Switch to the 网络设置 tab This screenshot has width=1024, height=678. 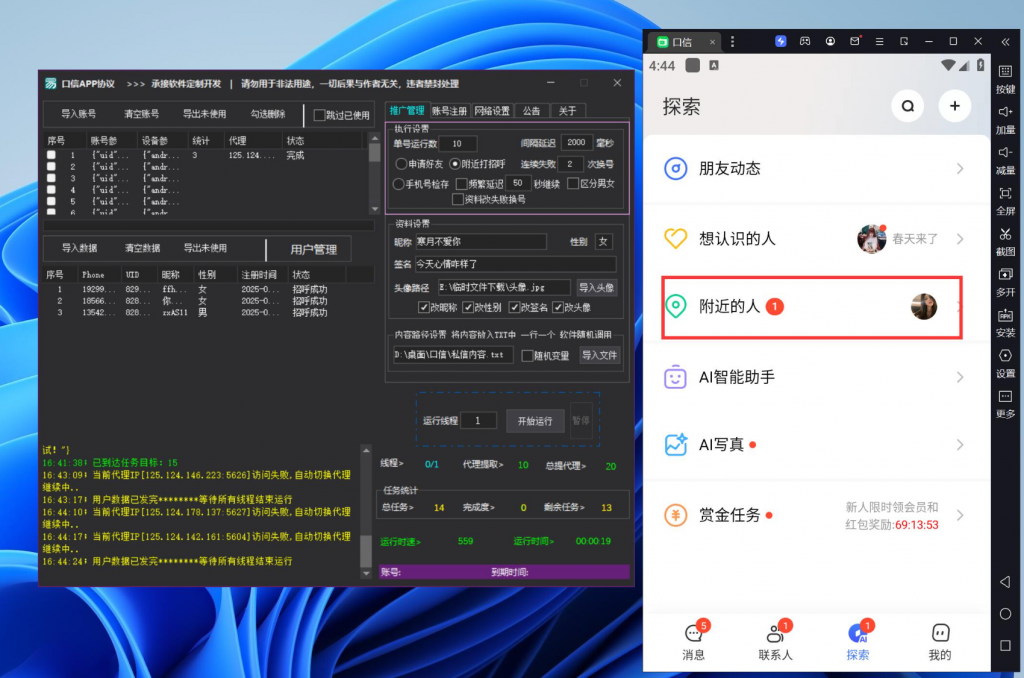pyautogui.click(x=492, y=110)
